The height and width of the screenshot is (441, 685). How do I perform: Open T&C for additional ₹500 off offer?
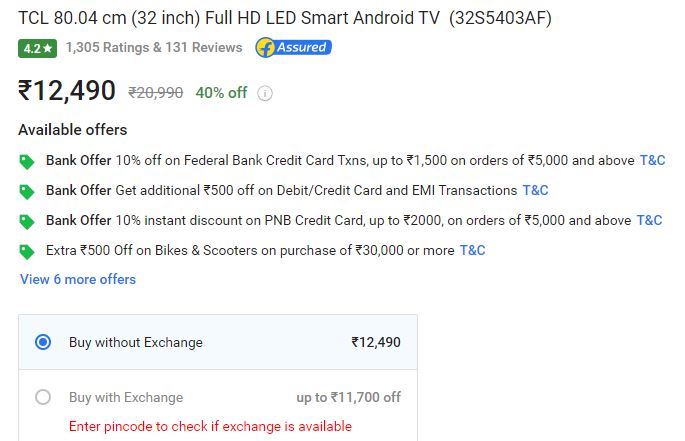pyautogui.click(x=536, y=191)
